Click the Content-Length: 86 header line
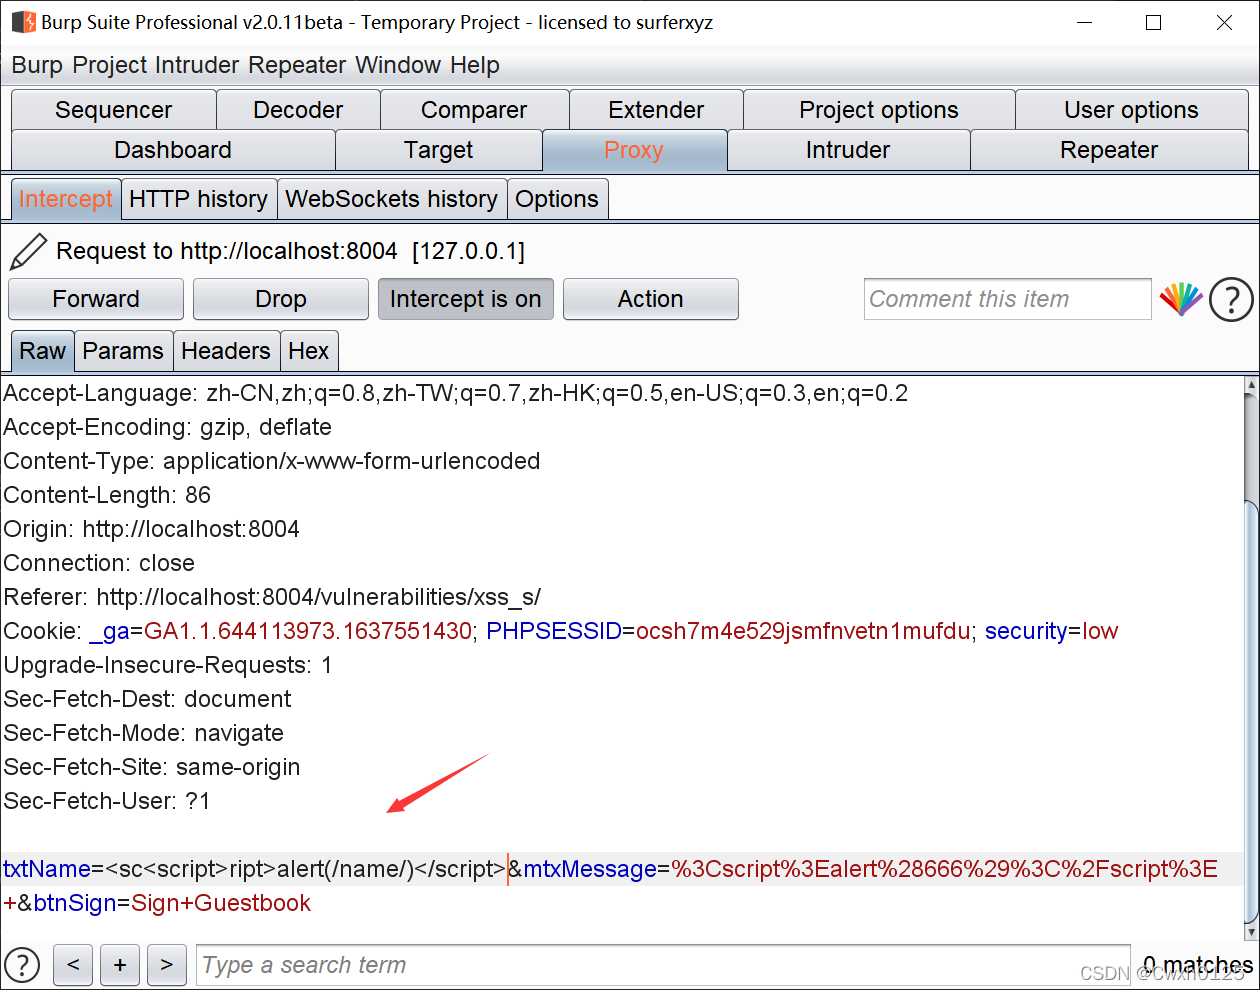 107,495
